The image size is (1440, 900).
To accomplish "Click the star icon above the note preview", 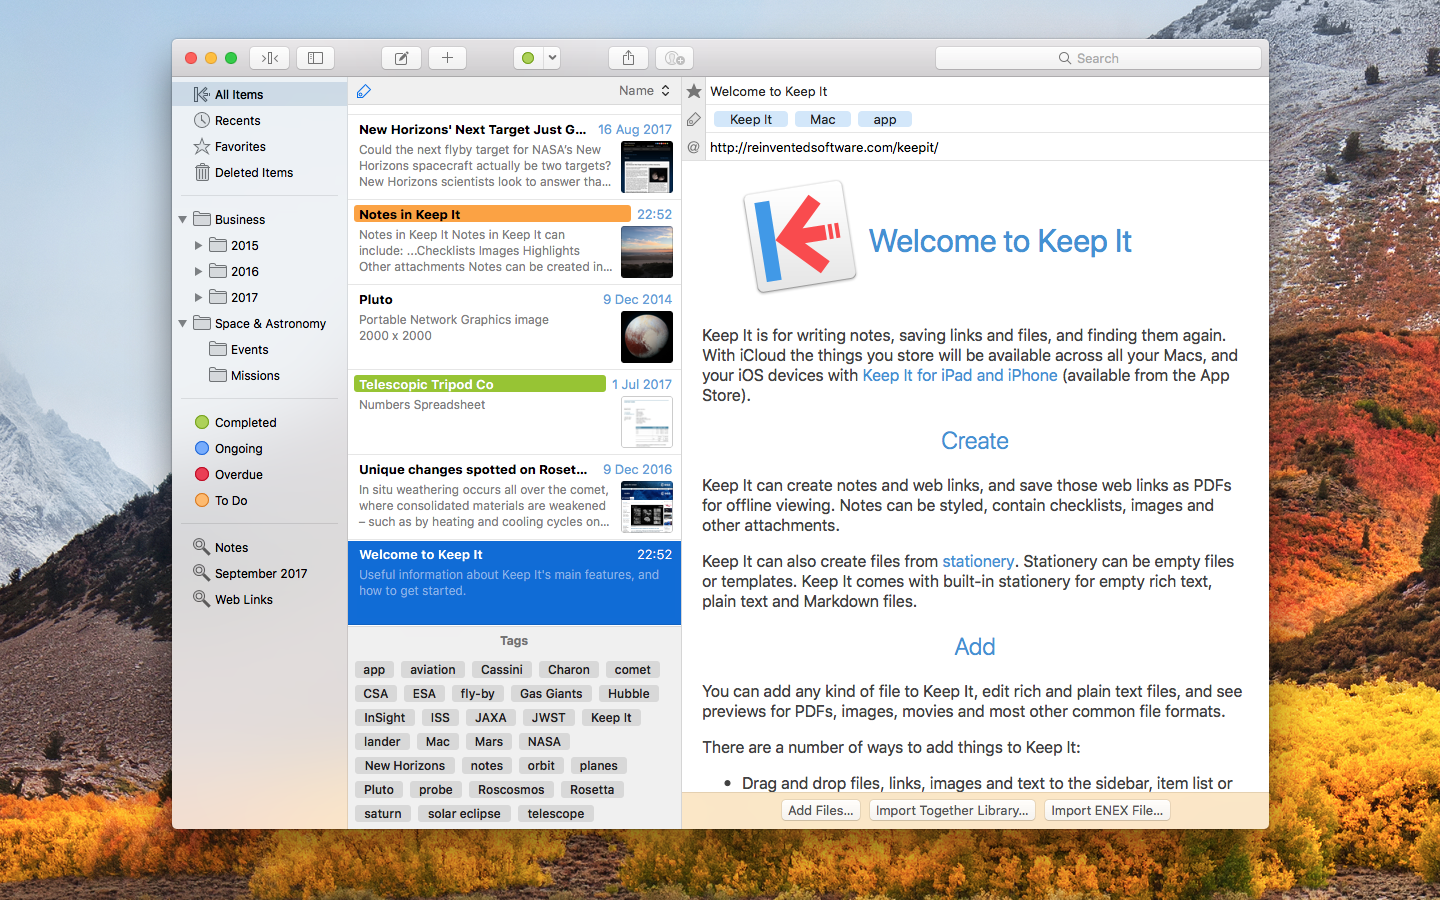I will [694, 90].
